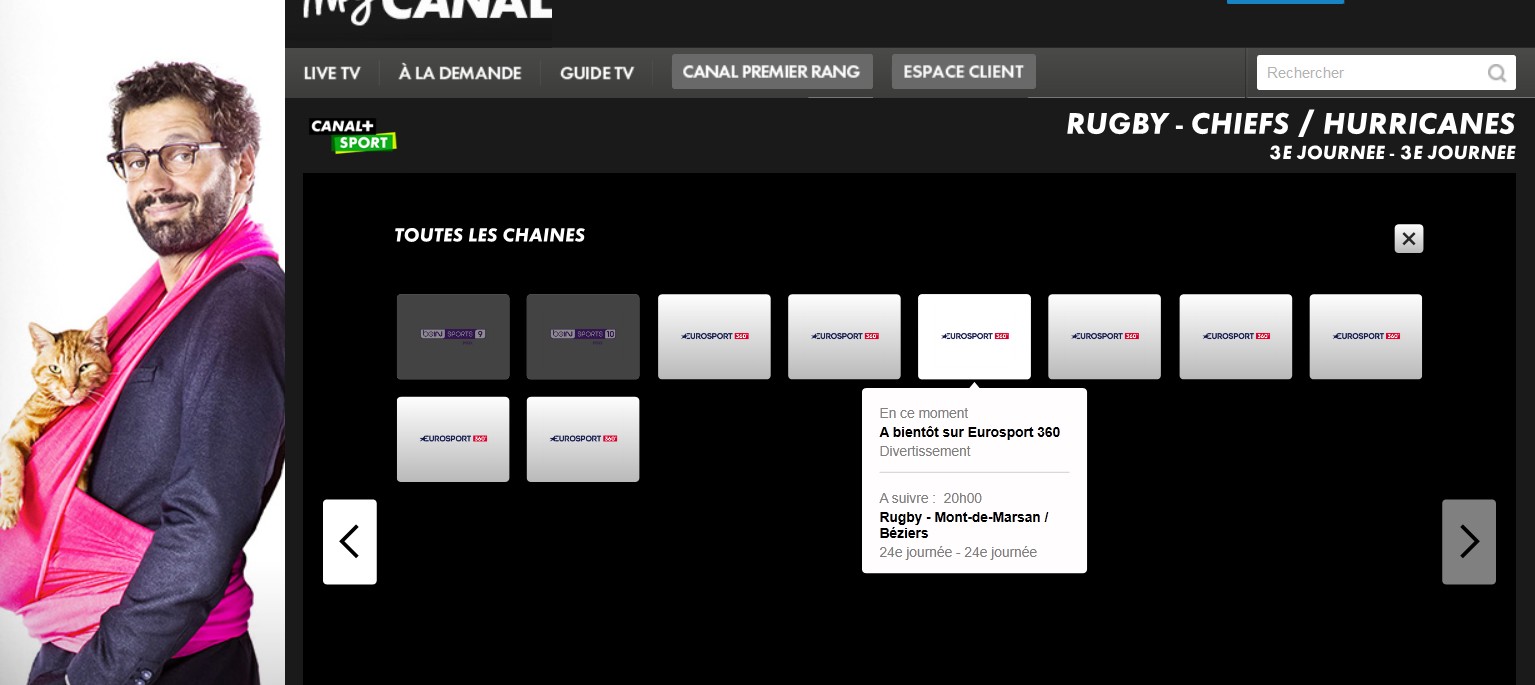The height and width of the screenshot is (685, 1535).
Task: Open the À LA DEMANDE menu
Action: coord(460,73)
